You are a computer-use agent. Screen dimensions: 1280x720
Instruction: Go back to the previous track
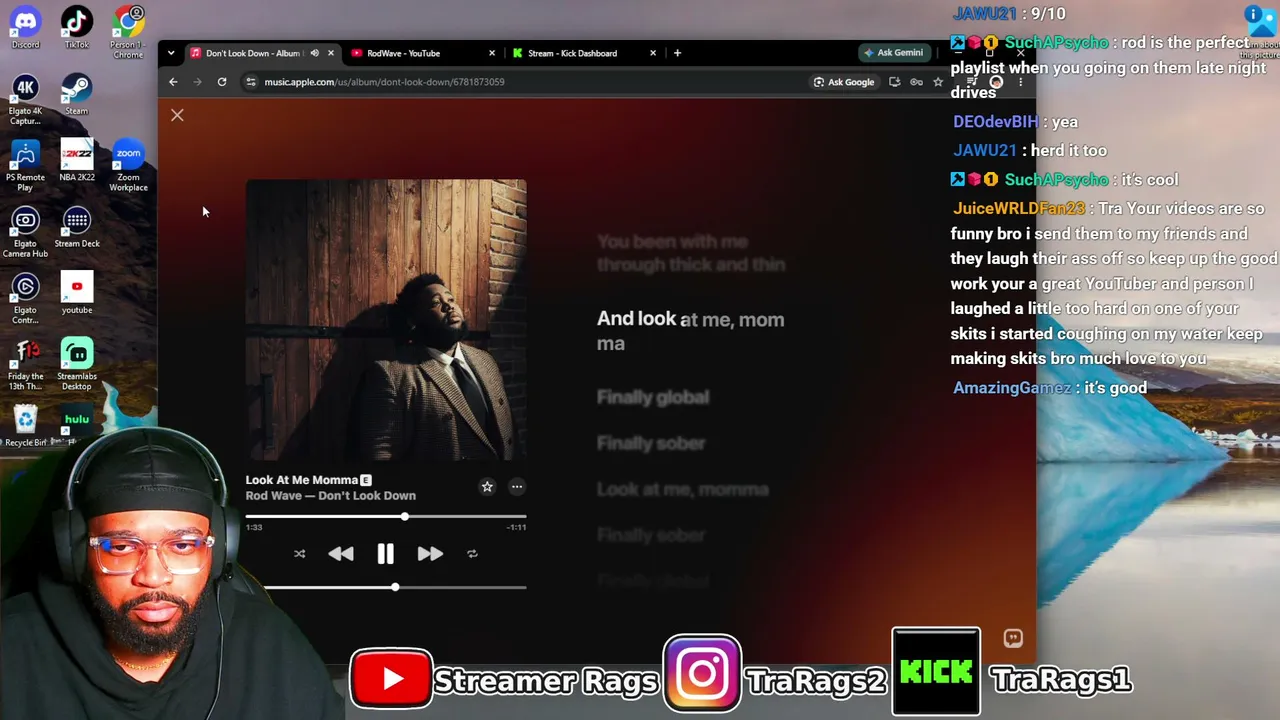tap(341, 554)
